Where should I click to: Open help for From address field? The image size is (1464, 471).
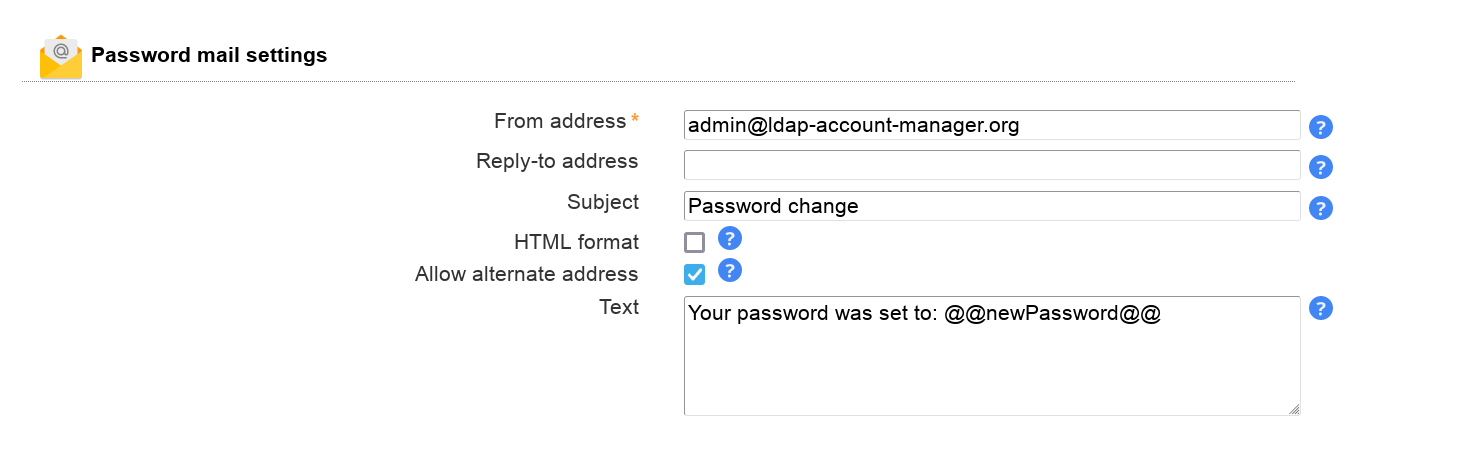(1321, 127)
